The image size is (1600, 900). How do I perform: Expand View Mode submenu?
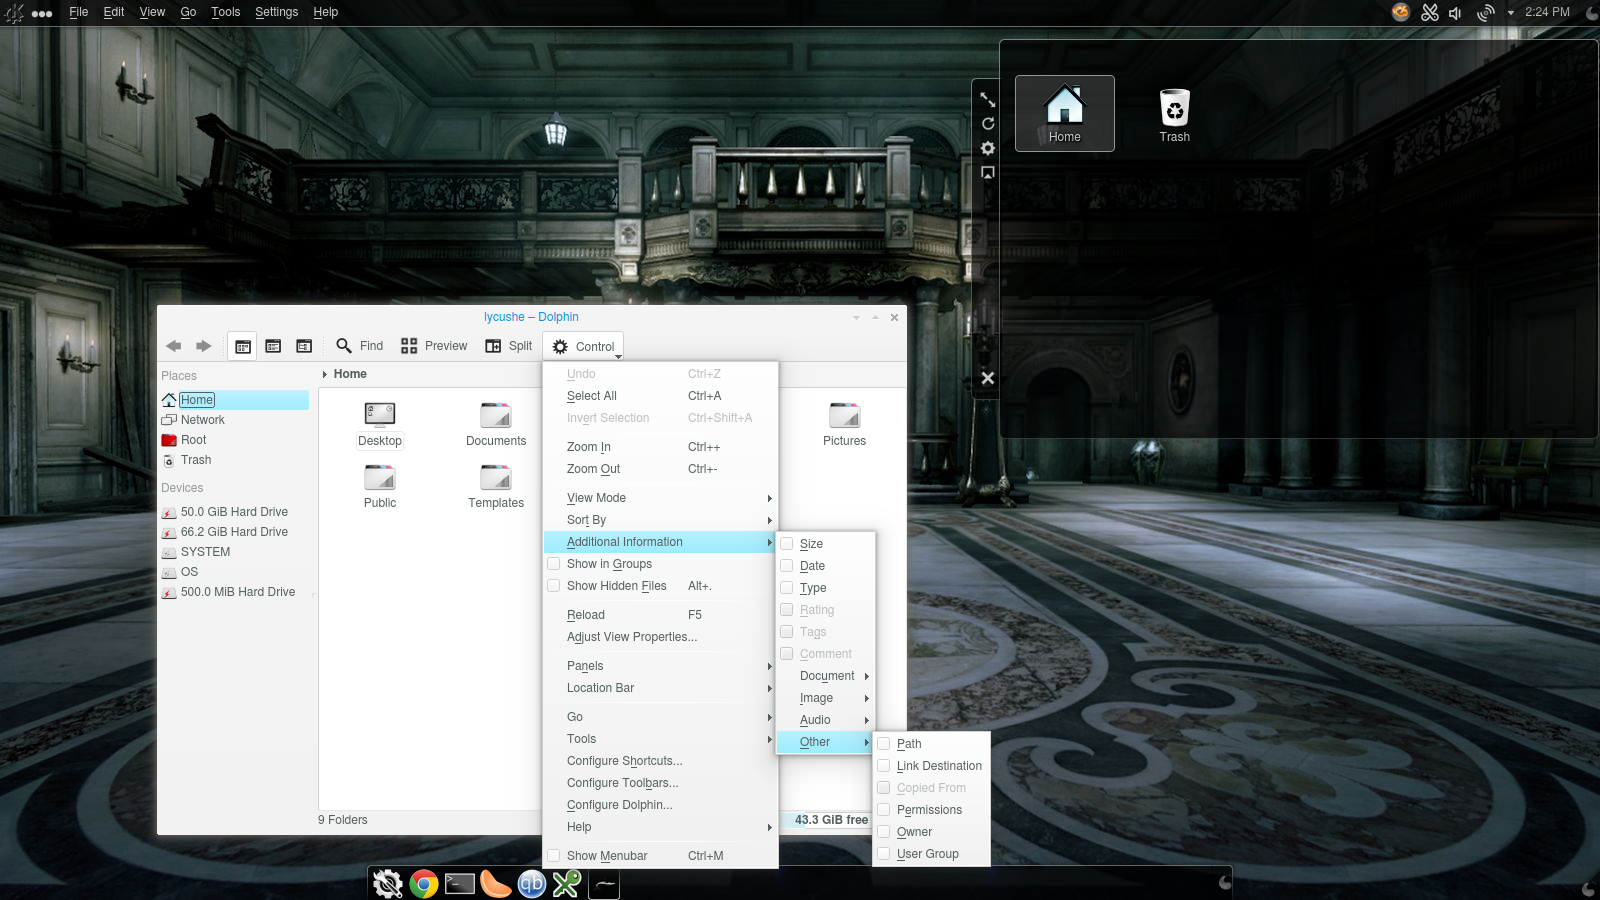tap(660, 498)
